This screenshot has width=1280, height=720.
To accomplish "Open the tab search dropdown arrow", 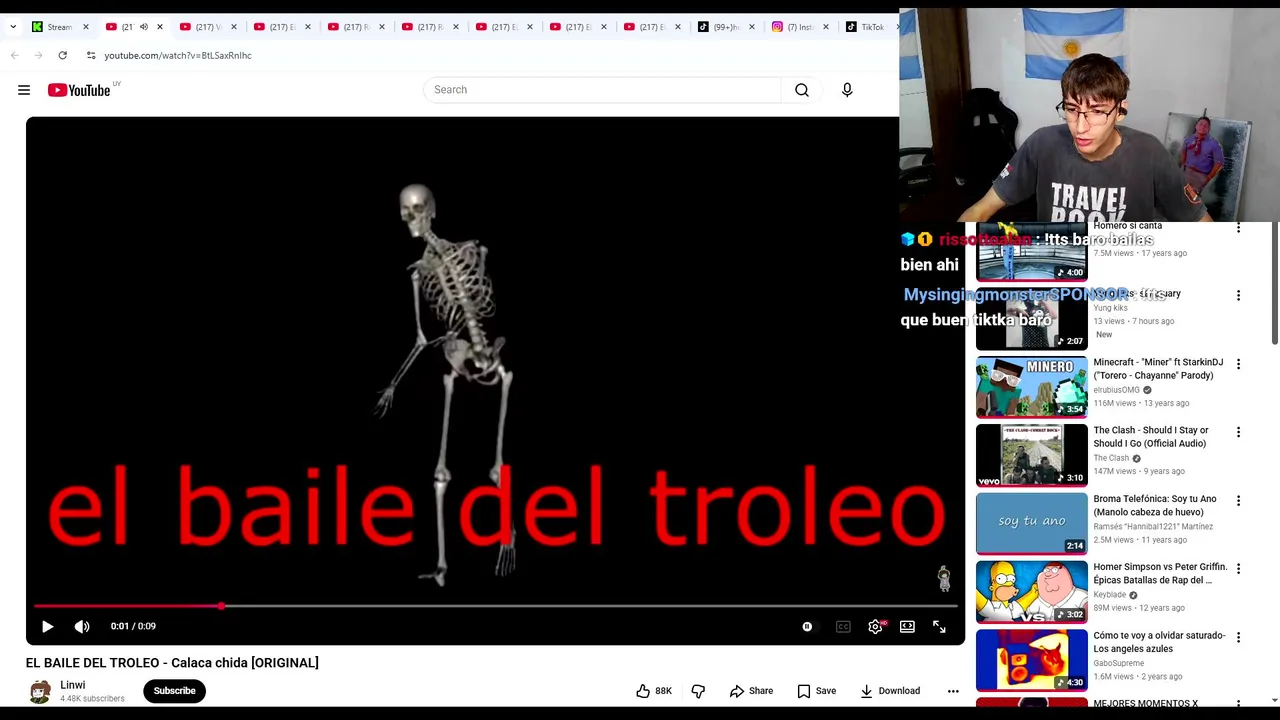I will (x=13, y=27).
